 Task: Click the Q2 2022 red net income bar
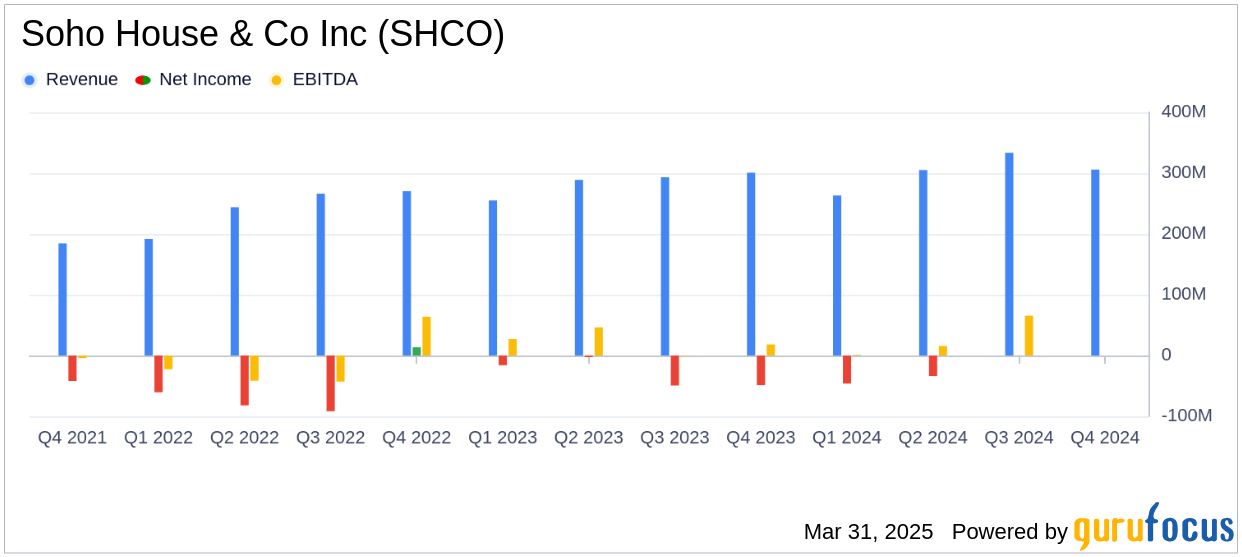[x=244, y=380]
